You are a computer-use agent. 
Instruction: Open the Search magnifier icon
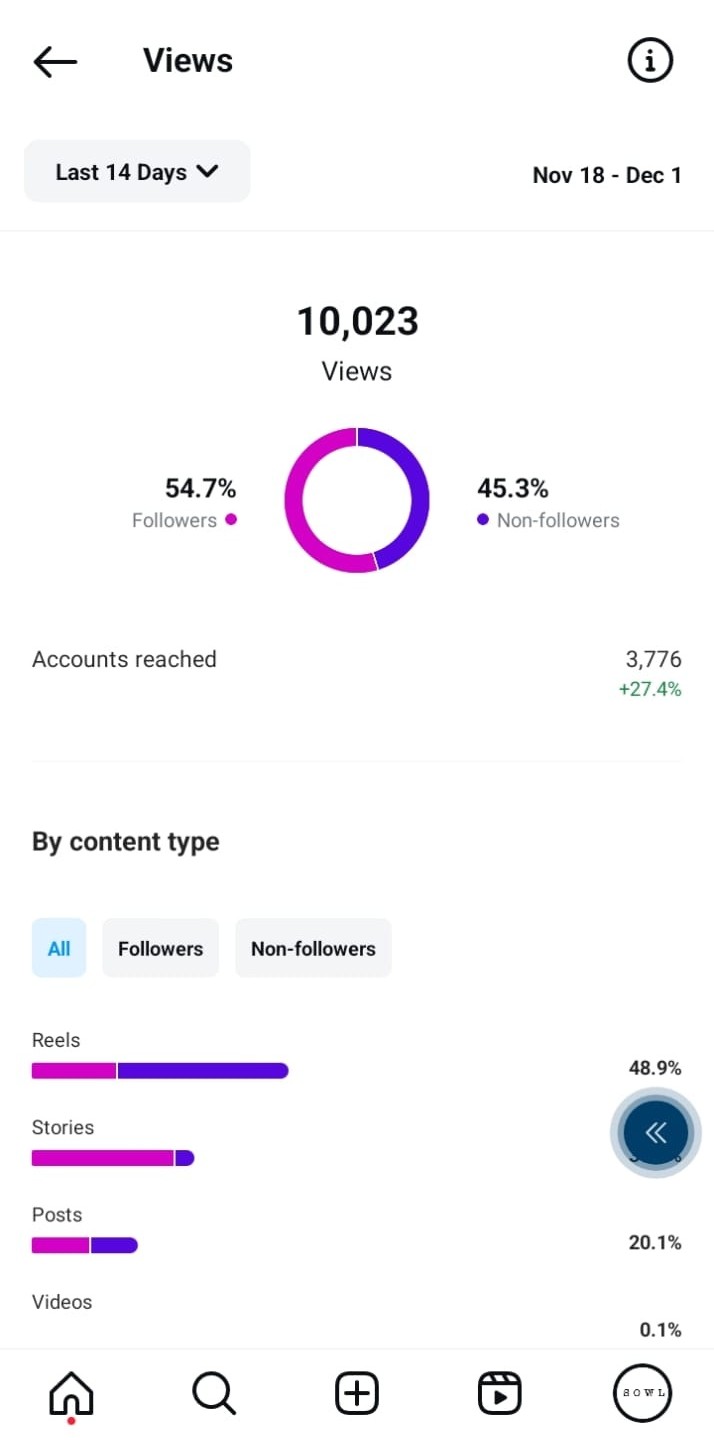214,1393
